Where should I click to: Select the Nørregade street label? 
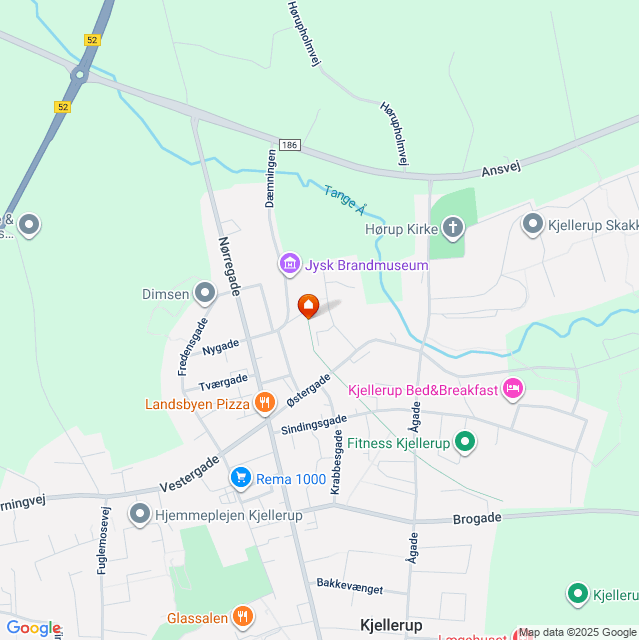click(x=230, y=266)
